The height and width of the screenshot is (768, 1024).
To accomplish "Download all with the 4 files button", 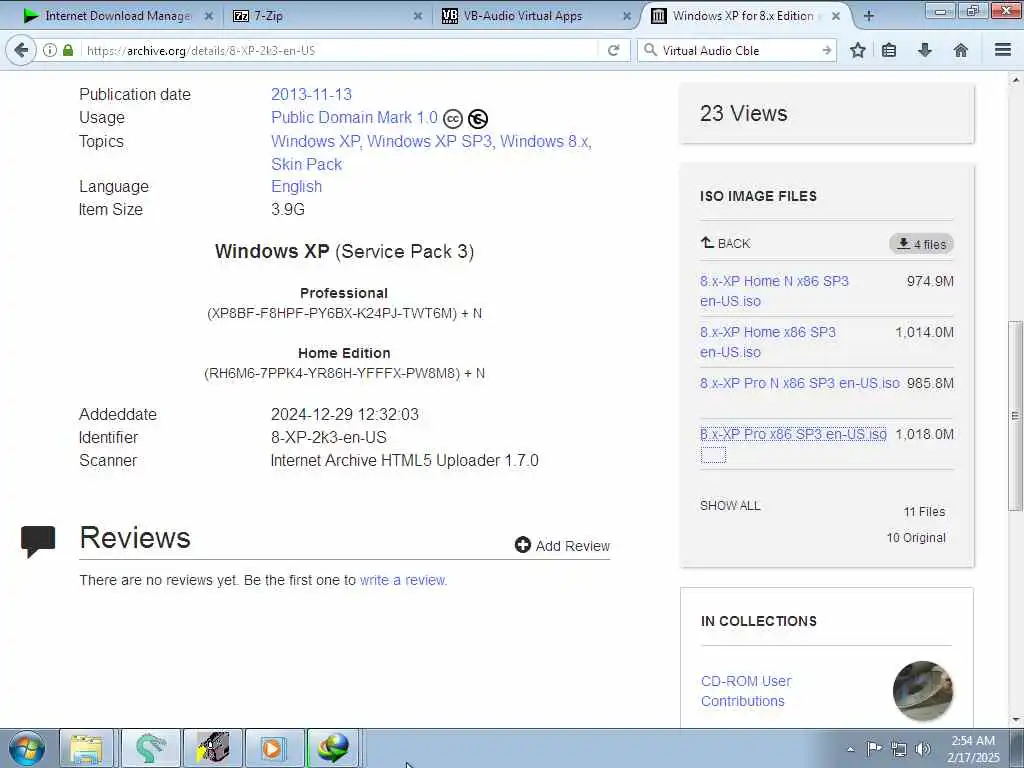I will [x=921, y=244].
